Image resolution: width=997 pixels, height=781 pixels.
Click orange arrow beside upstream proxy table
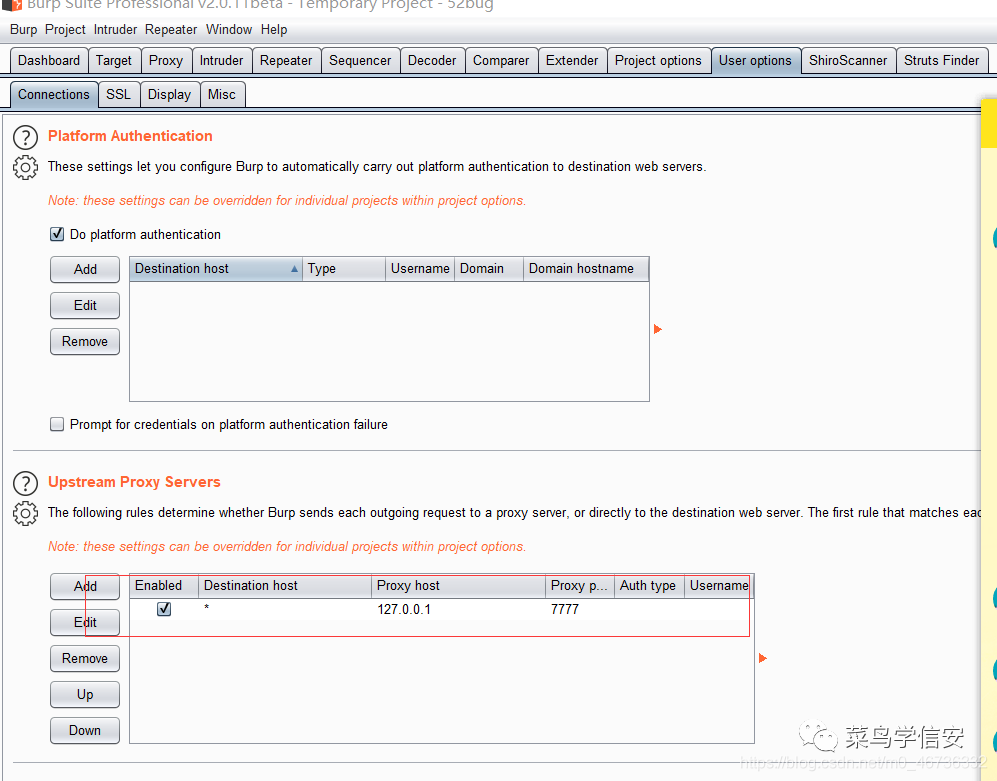[x=763, y=658]
